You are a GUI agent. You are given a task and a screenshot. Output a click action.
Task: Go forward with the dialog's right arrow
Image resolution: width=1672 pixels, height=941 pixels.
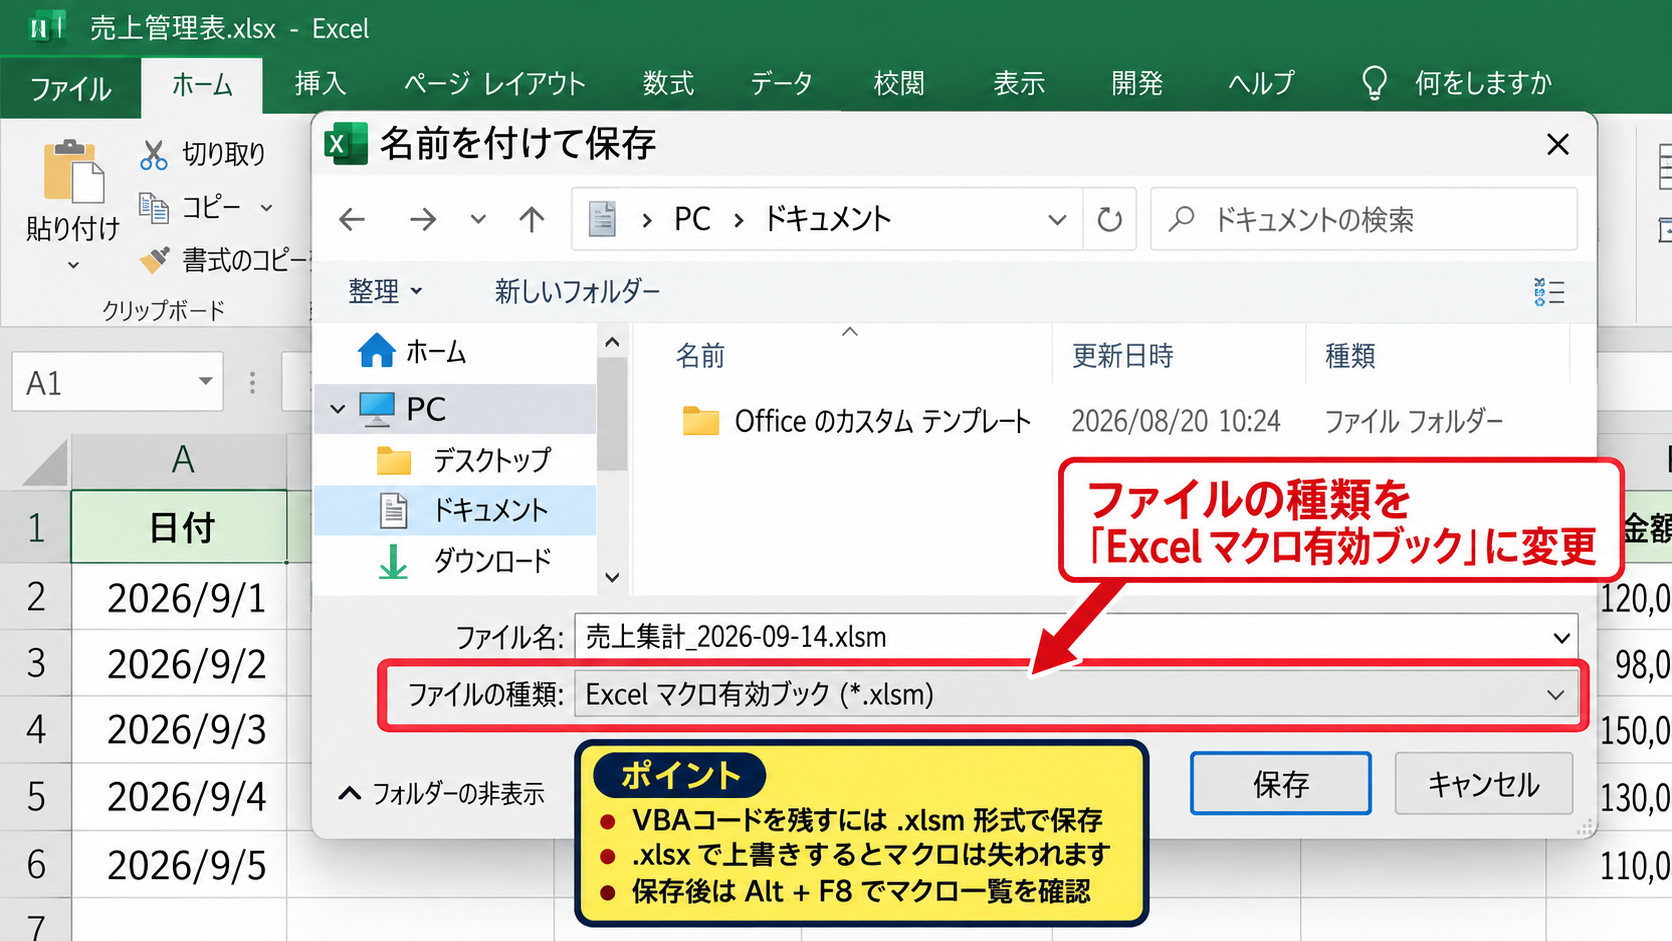(423, 219)
